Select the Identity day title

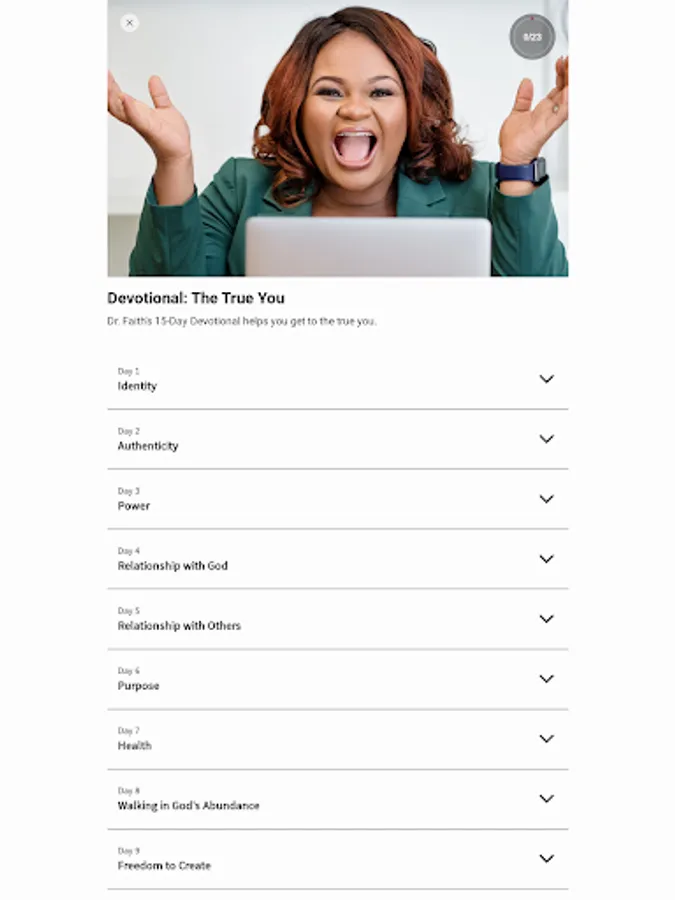pos(137,386)
